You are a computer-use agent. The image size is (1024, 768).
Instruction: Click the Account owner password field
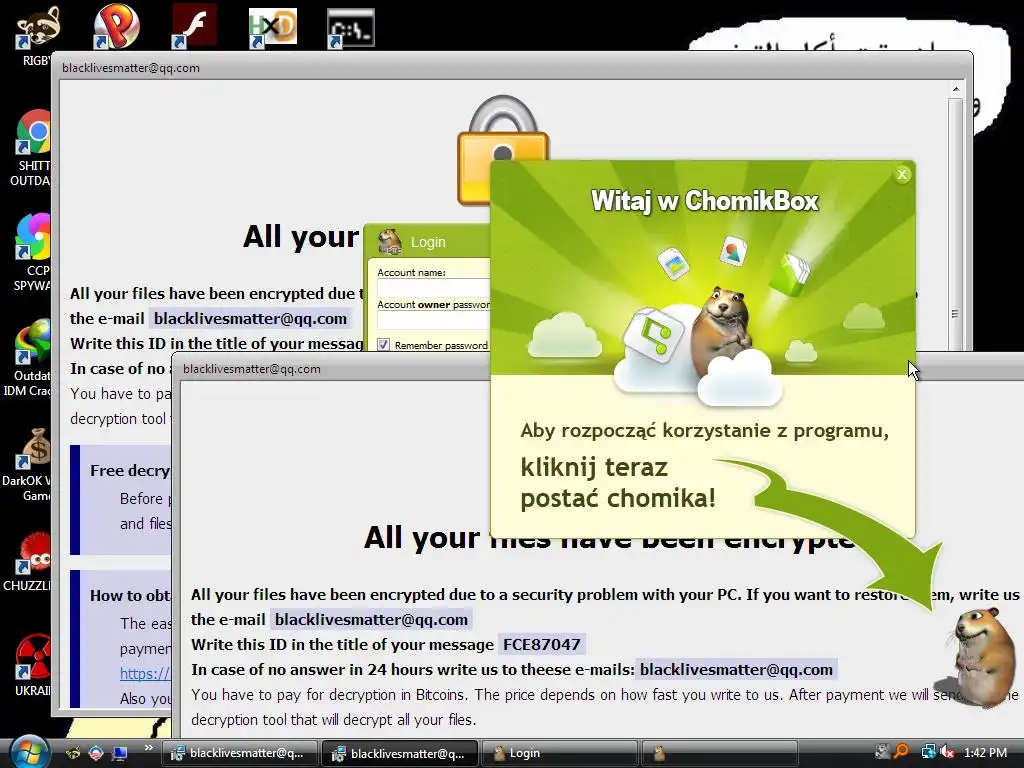pyautogui.click(x=434, y=321)
